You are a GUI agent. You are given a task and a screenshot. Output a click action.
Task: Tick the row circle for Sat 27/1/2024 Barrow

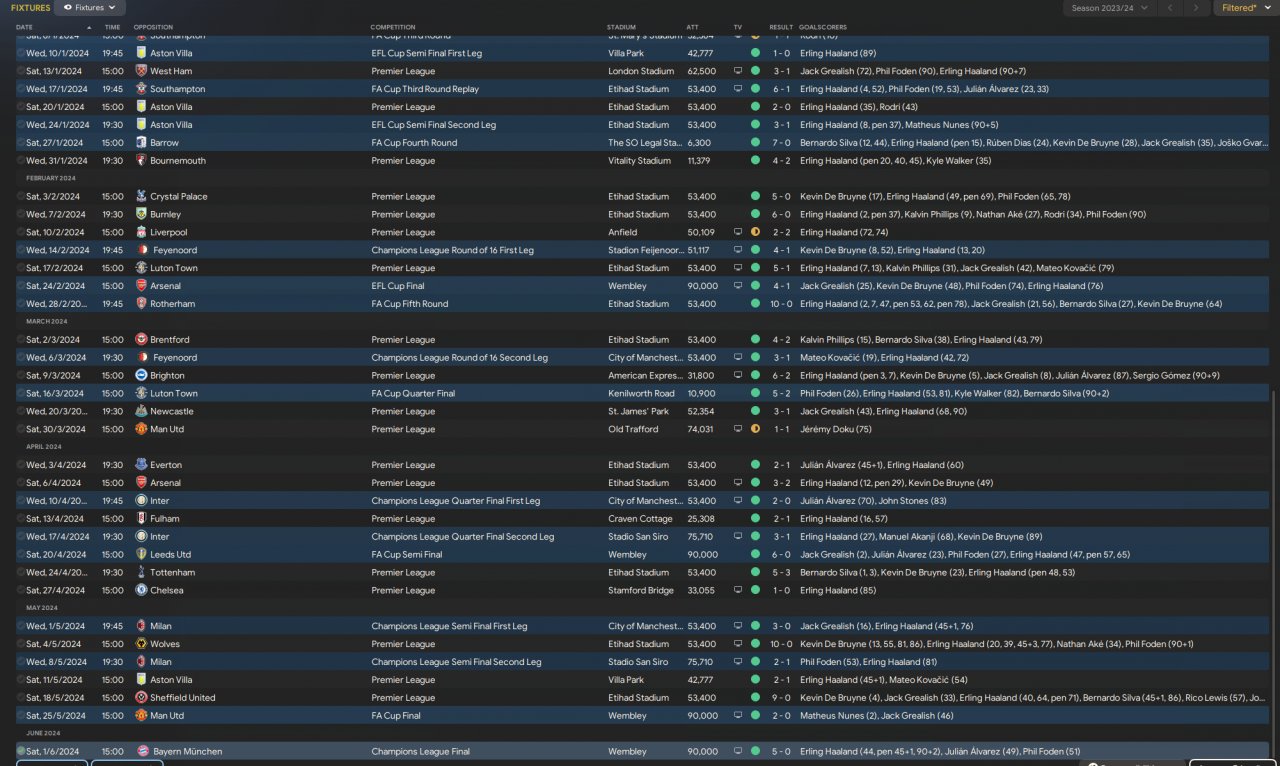(21, 143)
